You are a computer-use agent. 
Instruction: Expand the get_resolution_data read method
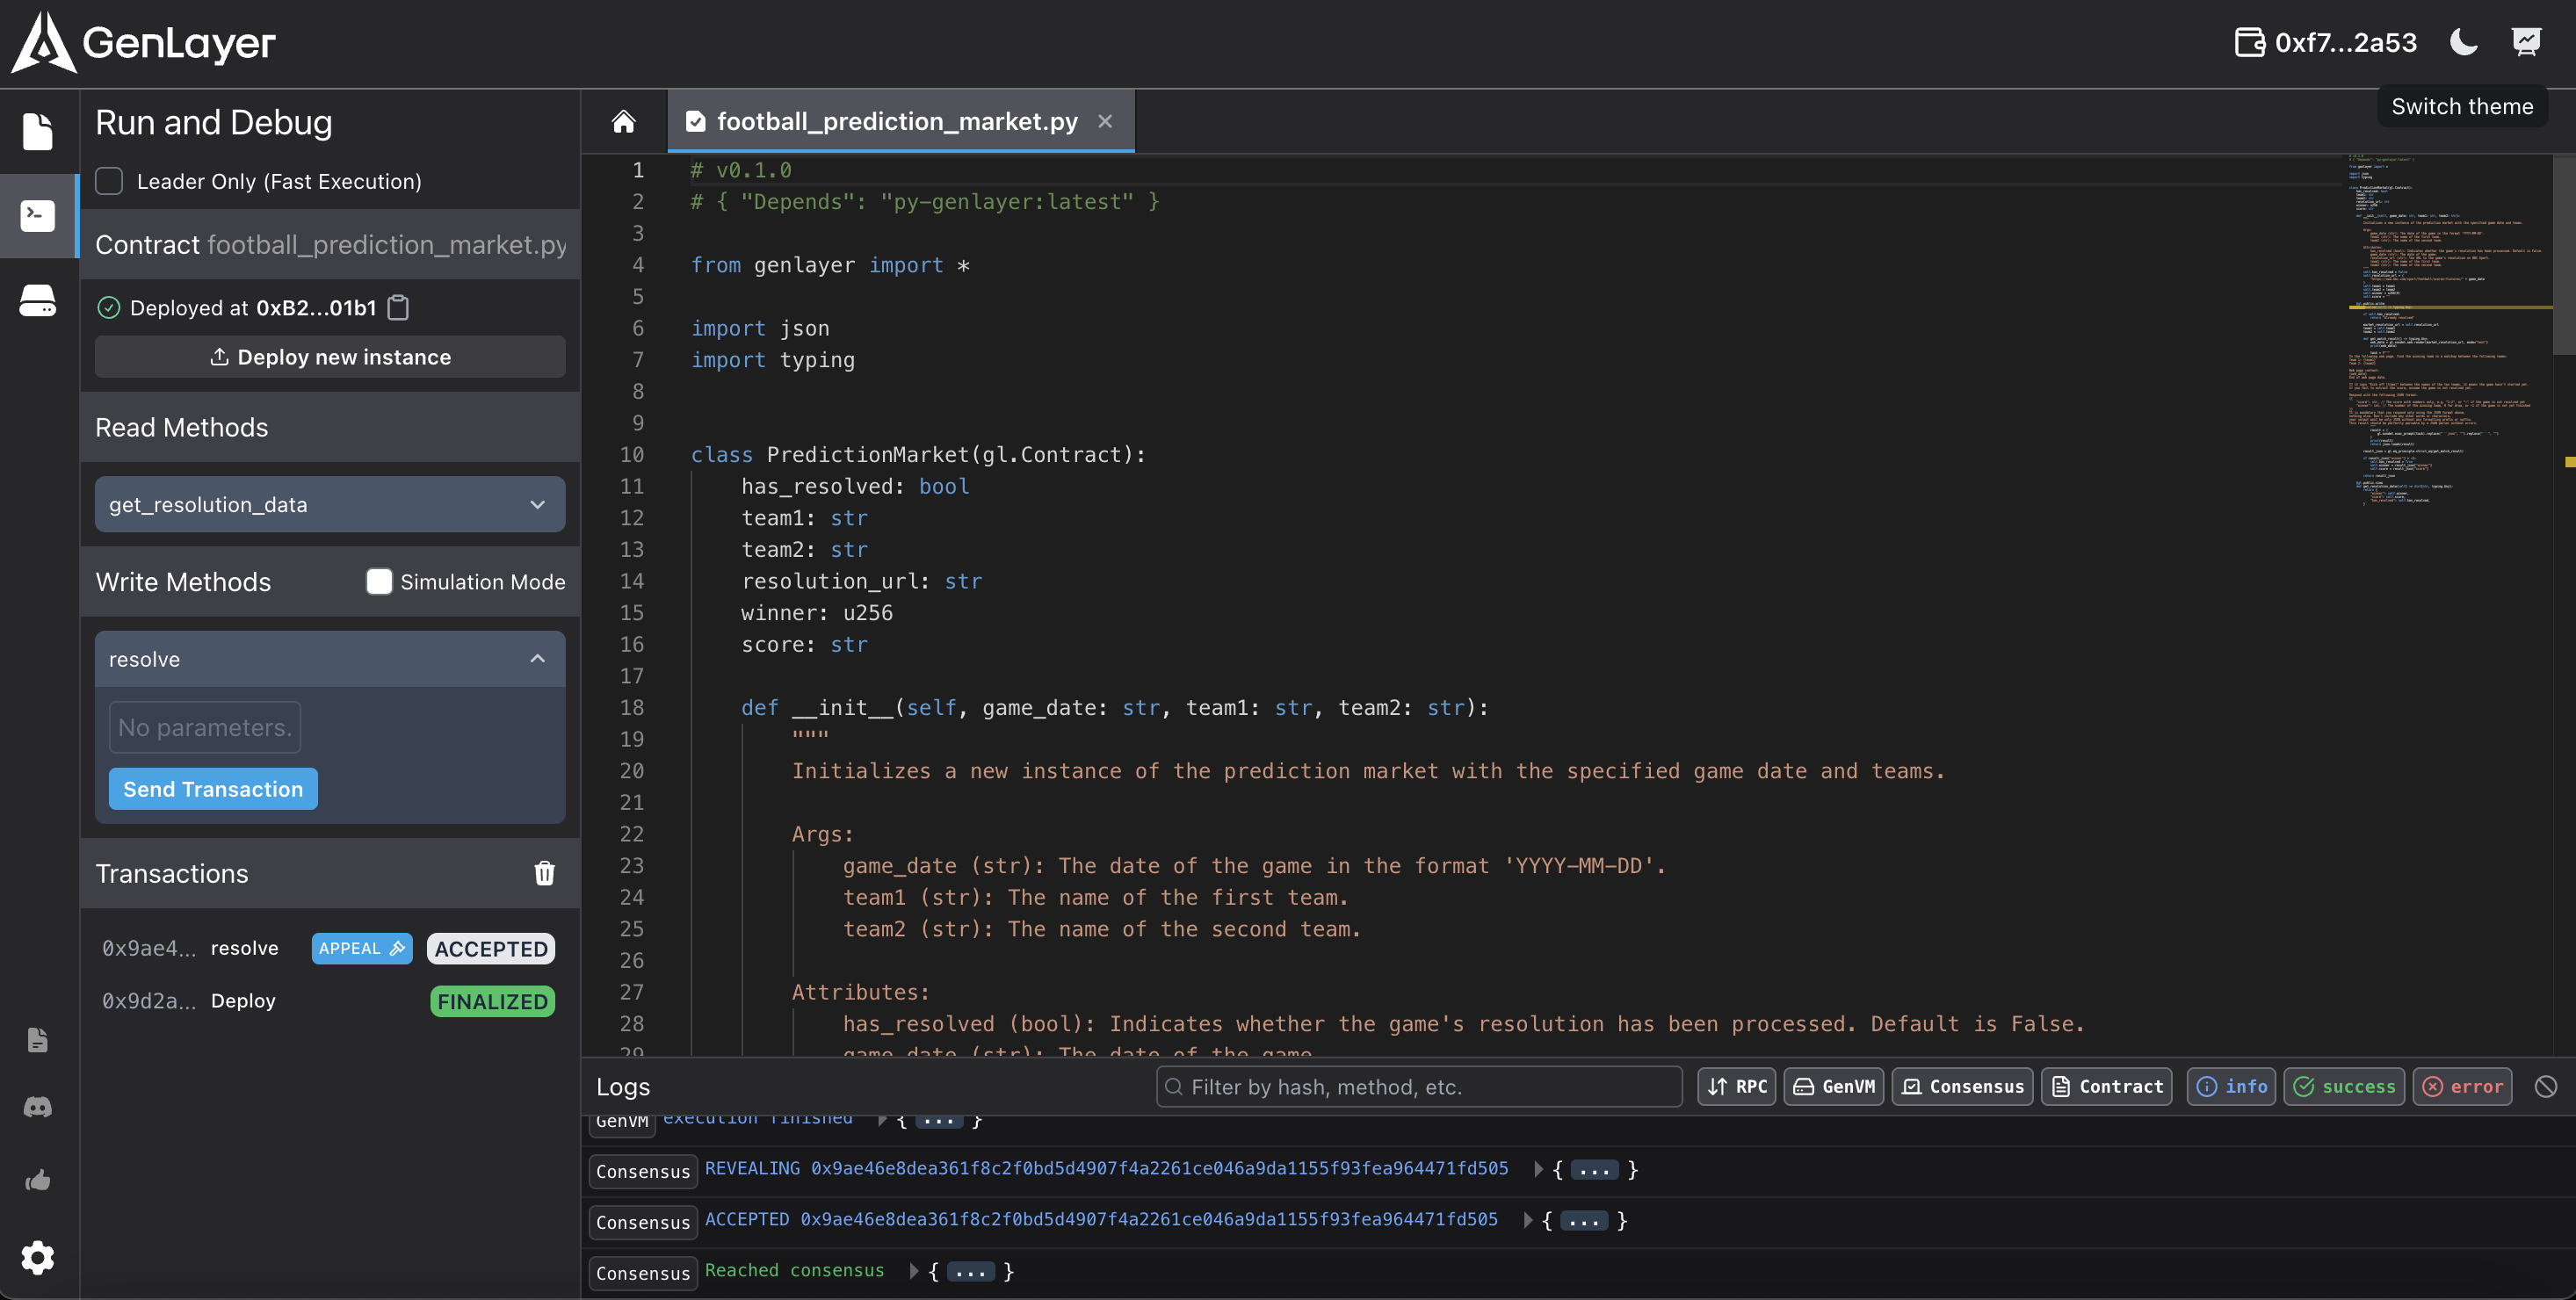tap(329, 504)
